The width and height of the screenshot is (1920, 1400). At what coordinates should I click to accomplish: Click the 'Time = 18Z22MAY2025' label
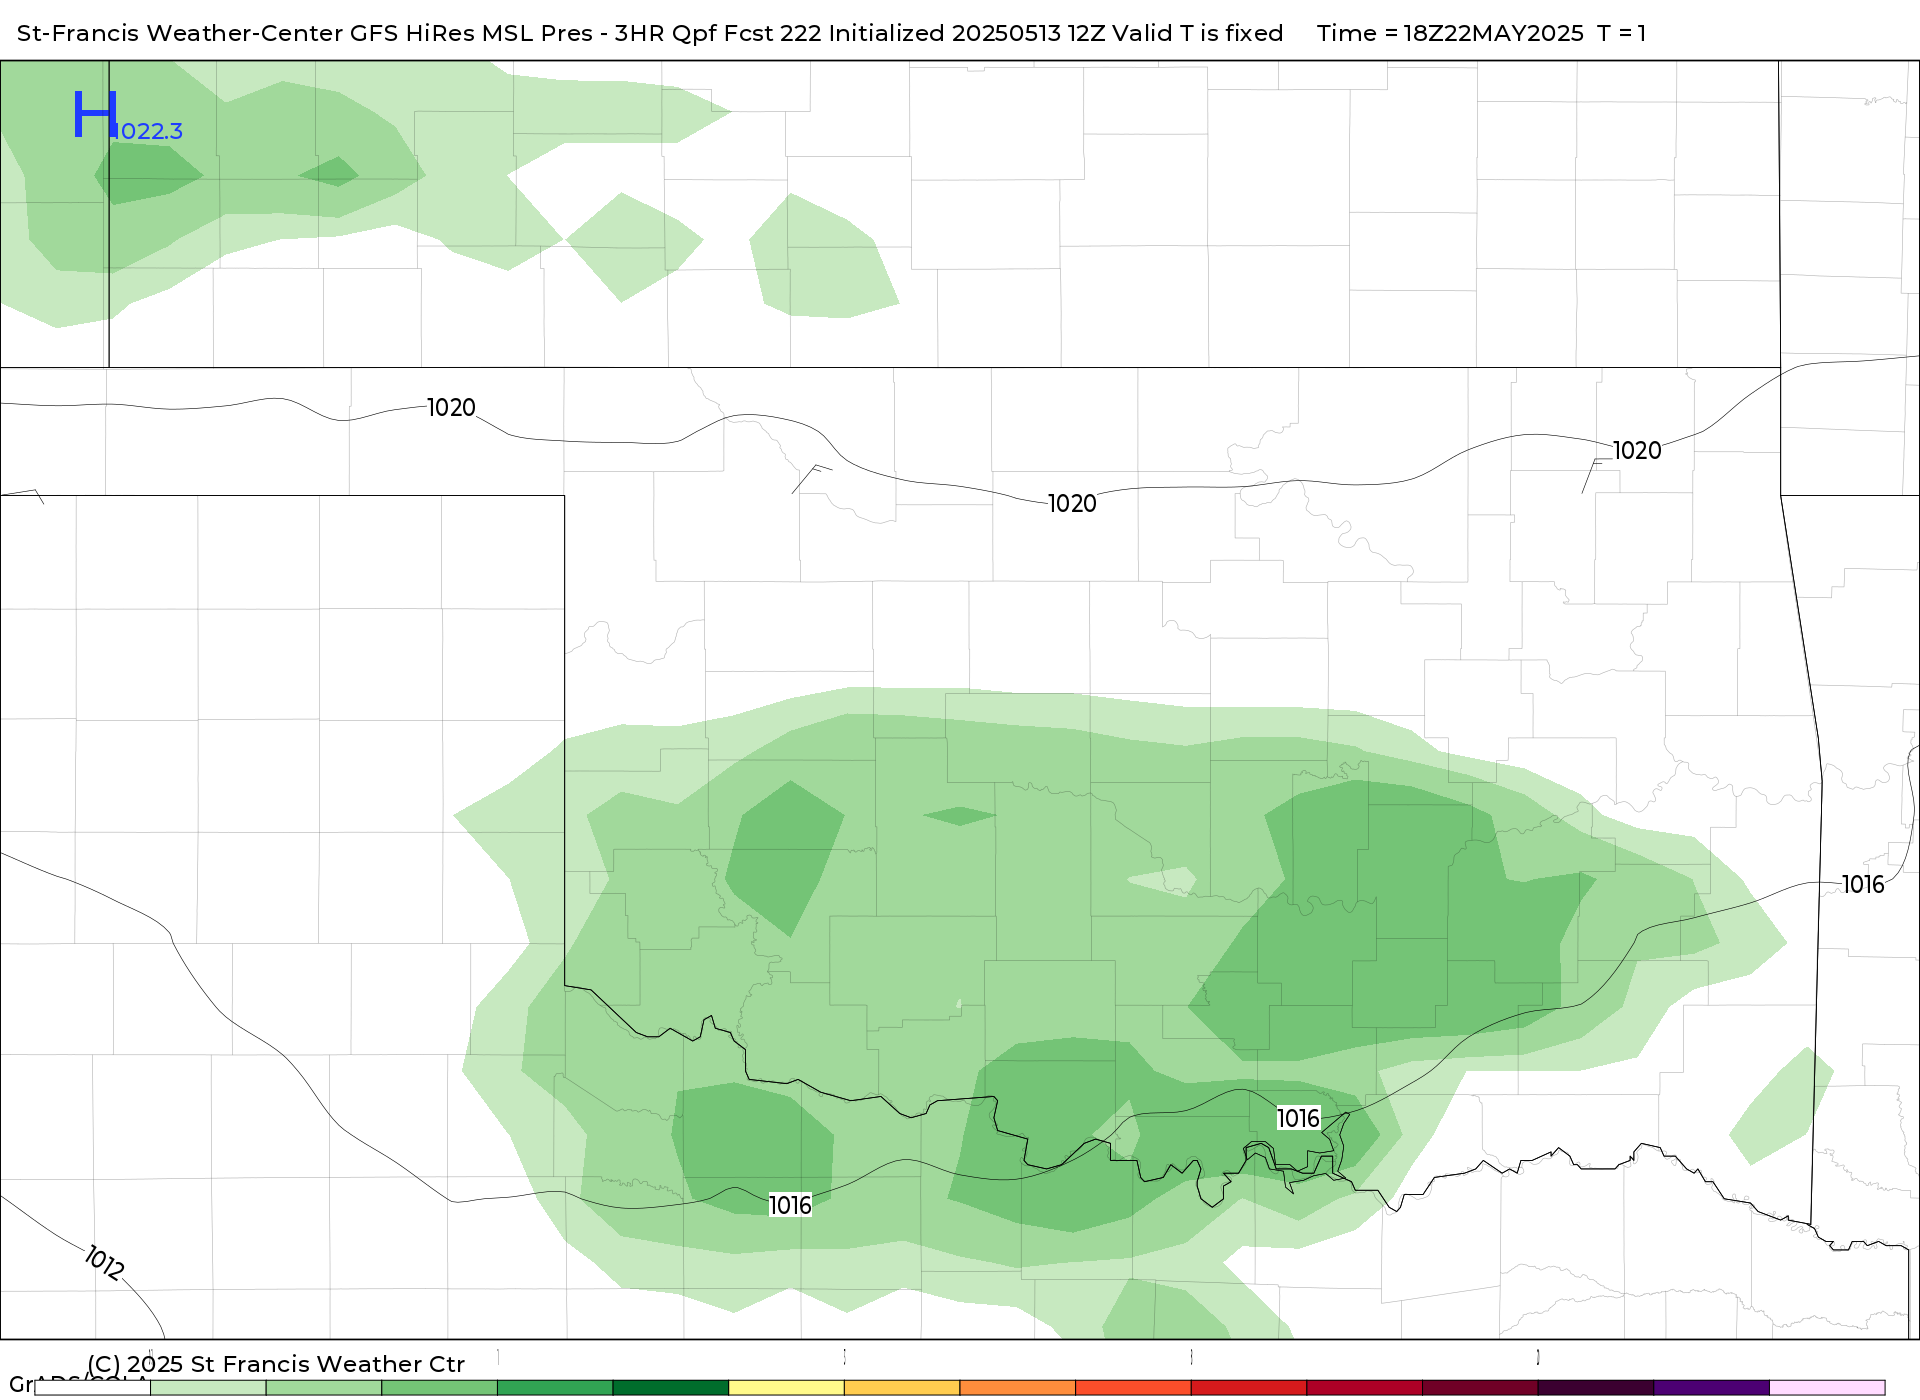point(1450,33)
